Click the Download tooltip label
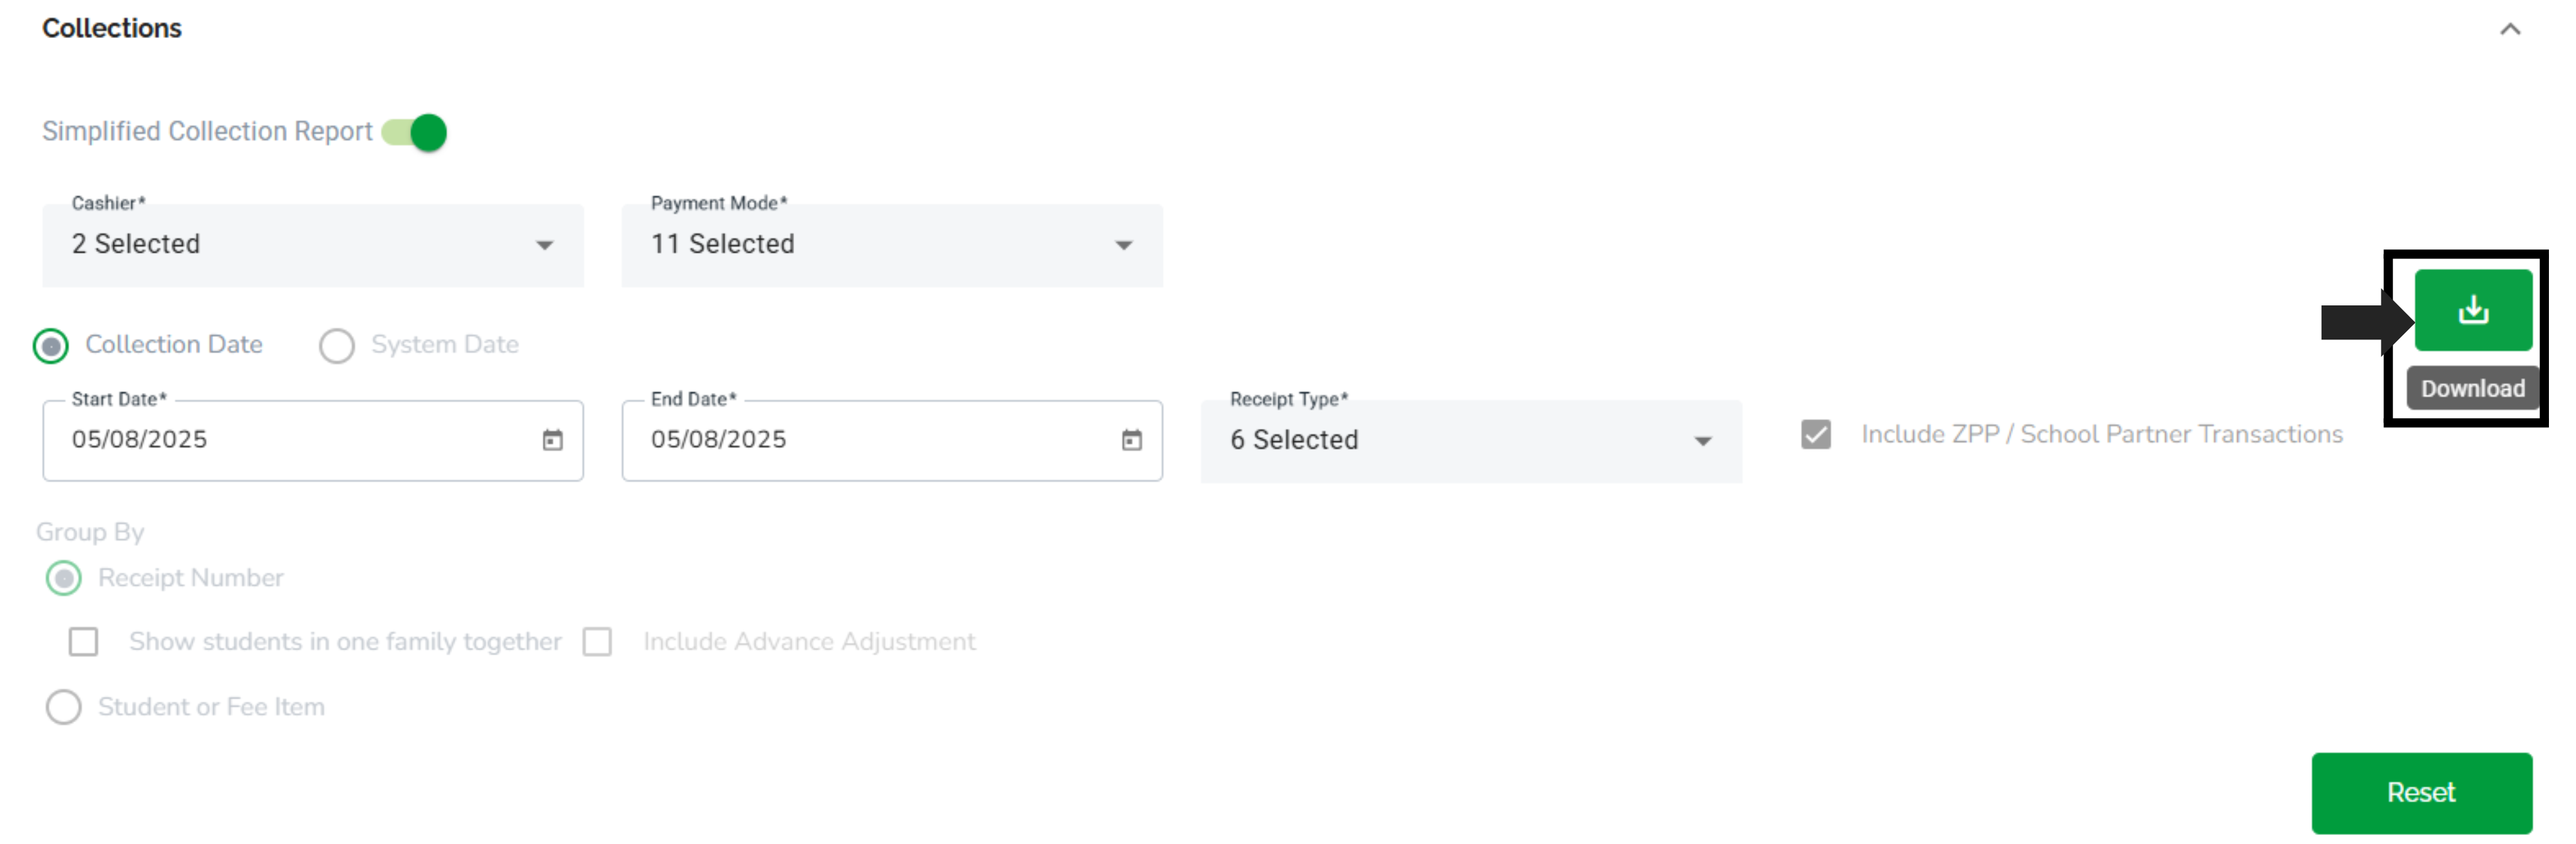The height and width of the screenshot is (844, 2576). click(x=2472, y=388)
